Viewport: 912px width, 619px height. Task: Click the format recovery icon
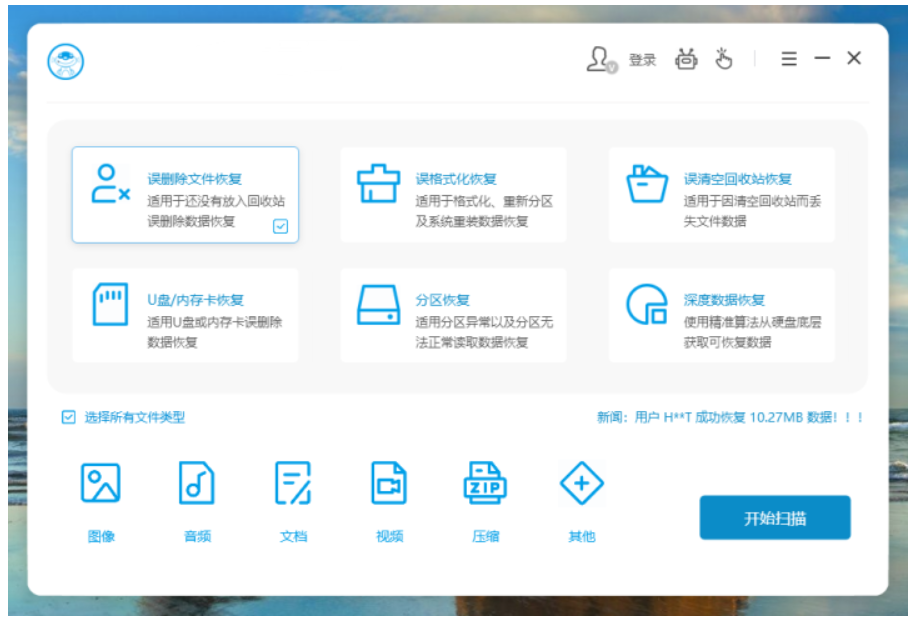[x=379, y=183]
